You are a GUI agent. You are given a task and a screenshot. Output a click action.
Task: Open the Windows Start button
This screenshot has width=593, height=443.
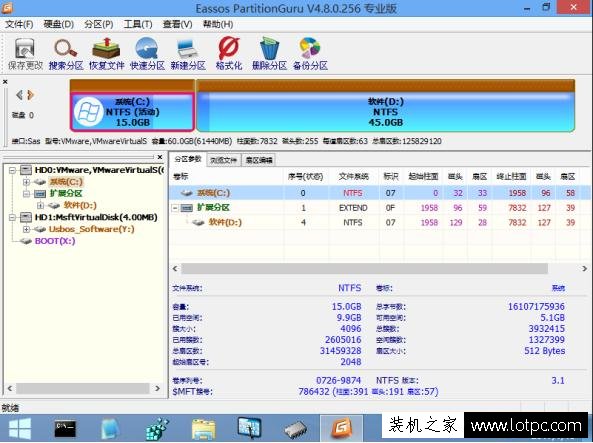coord(20,429)
